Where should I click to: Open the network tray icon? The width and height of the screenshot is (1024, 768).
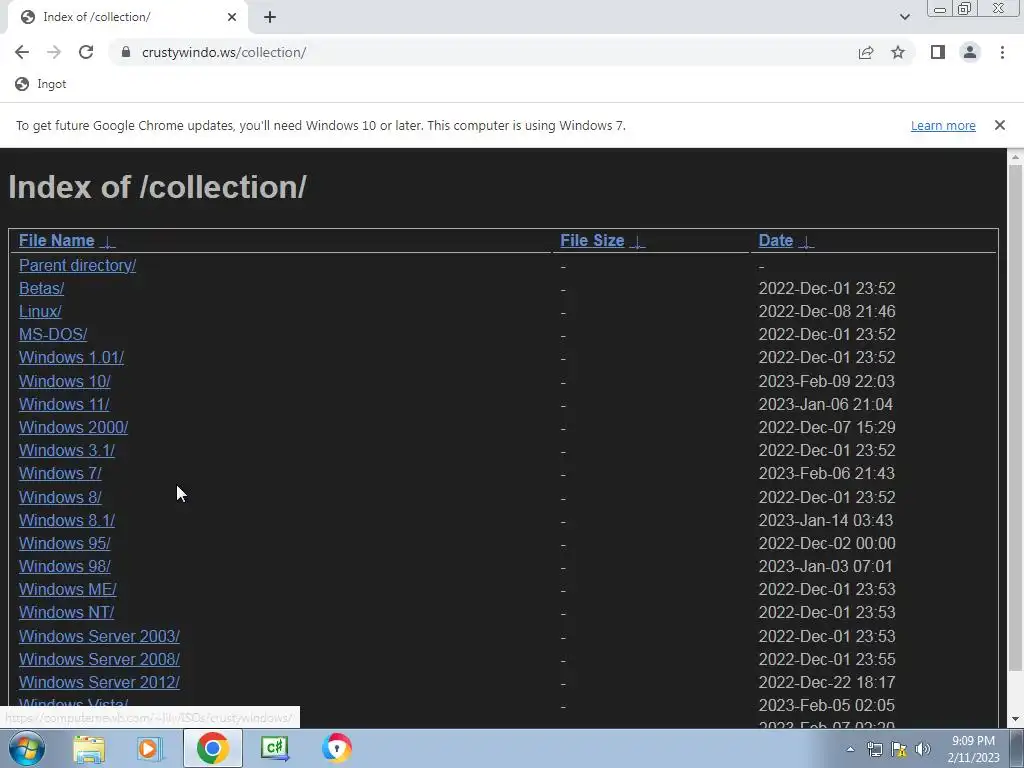[874, 750]
